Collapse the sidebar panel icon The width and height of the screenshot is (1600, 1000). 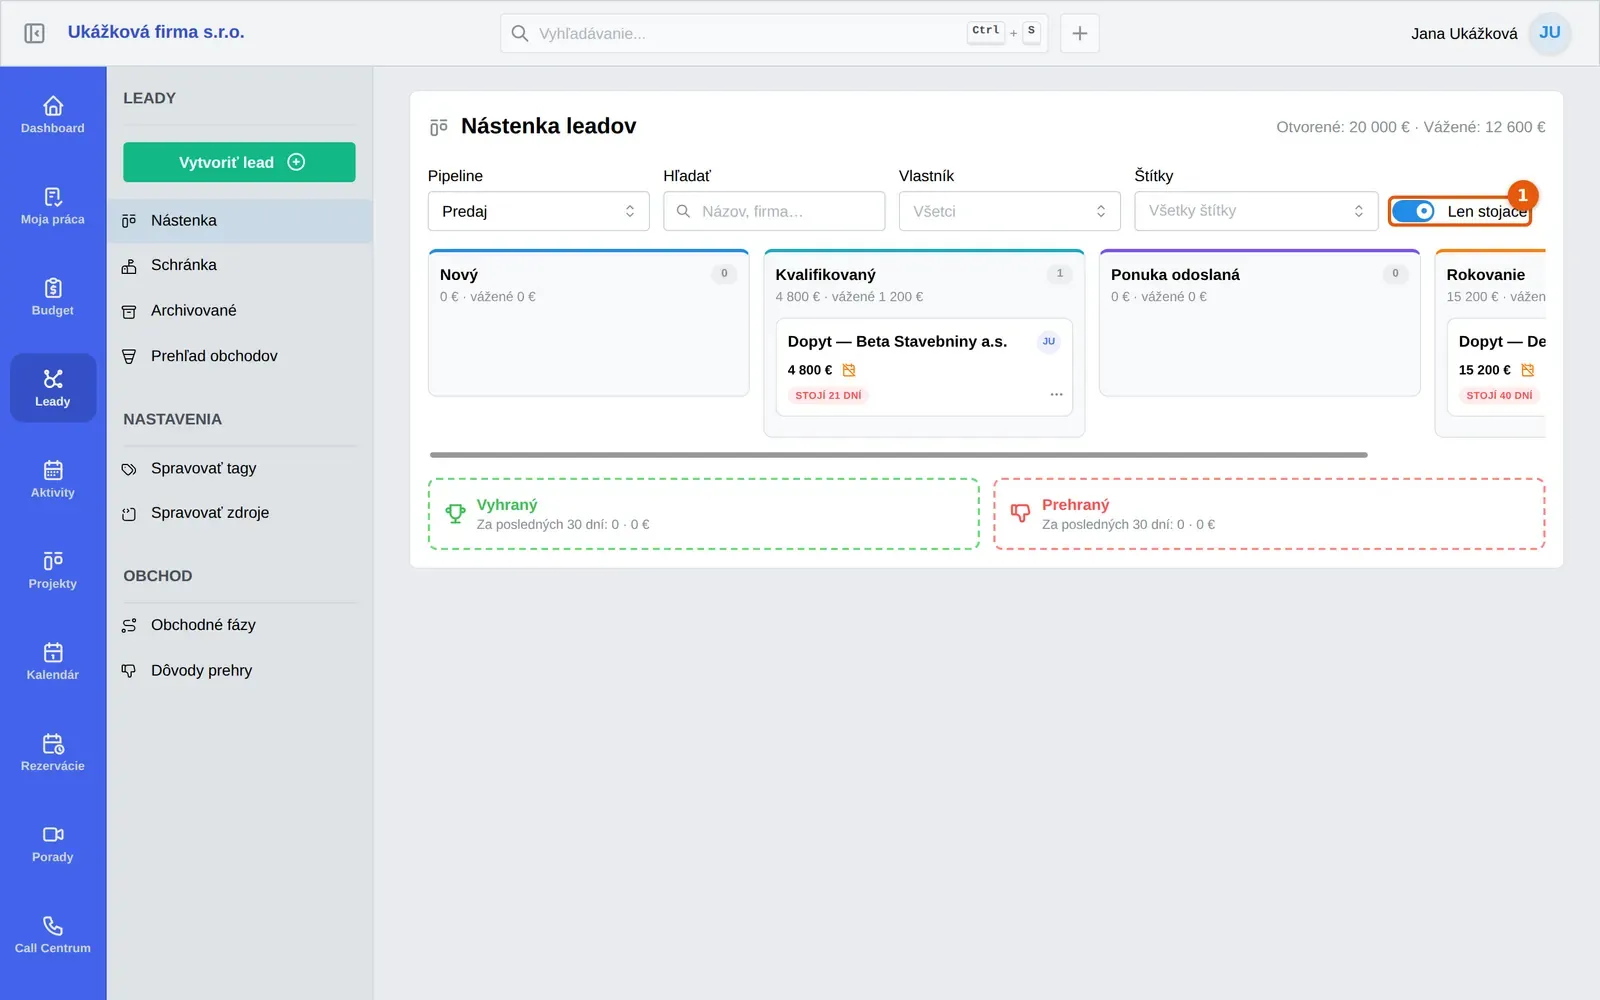click(x=34, y=33)
